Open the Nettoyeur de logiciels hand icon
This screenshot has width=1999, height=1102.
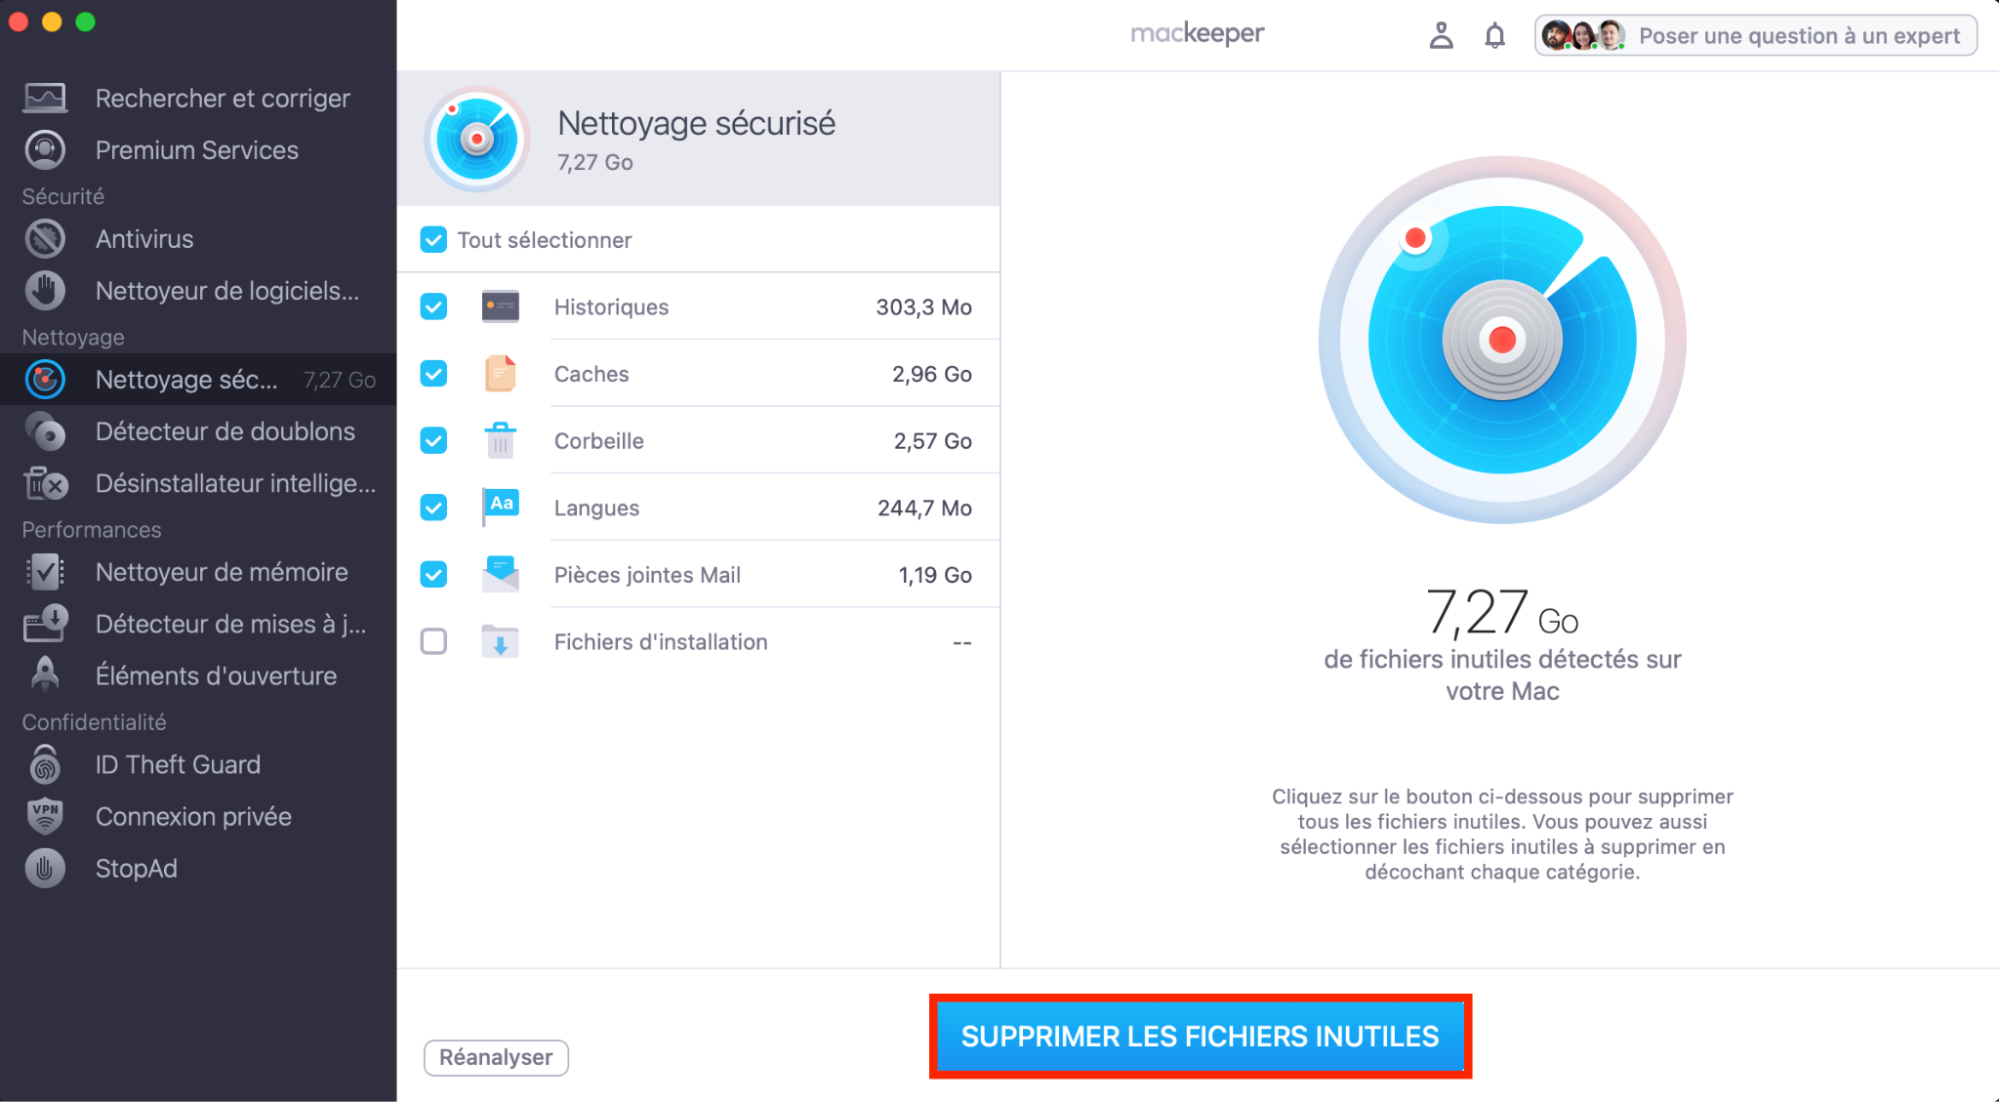click(45, 291)
